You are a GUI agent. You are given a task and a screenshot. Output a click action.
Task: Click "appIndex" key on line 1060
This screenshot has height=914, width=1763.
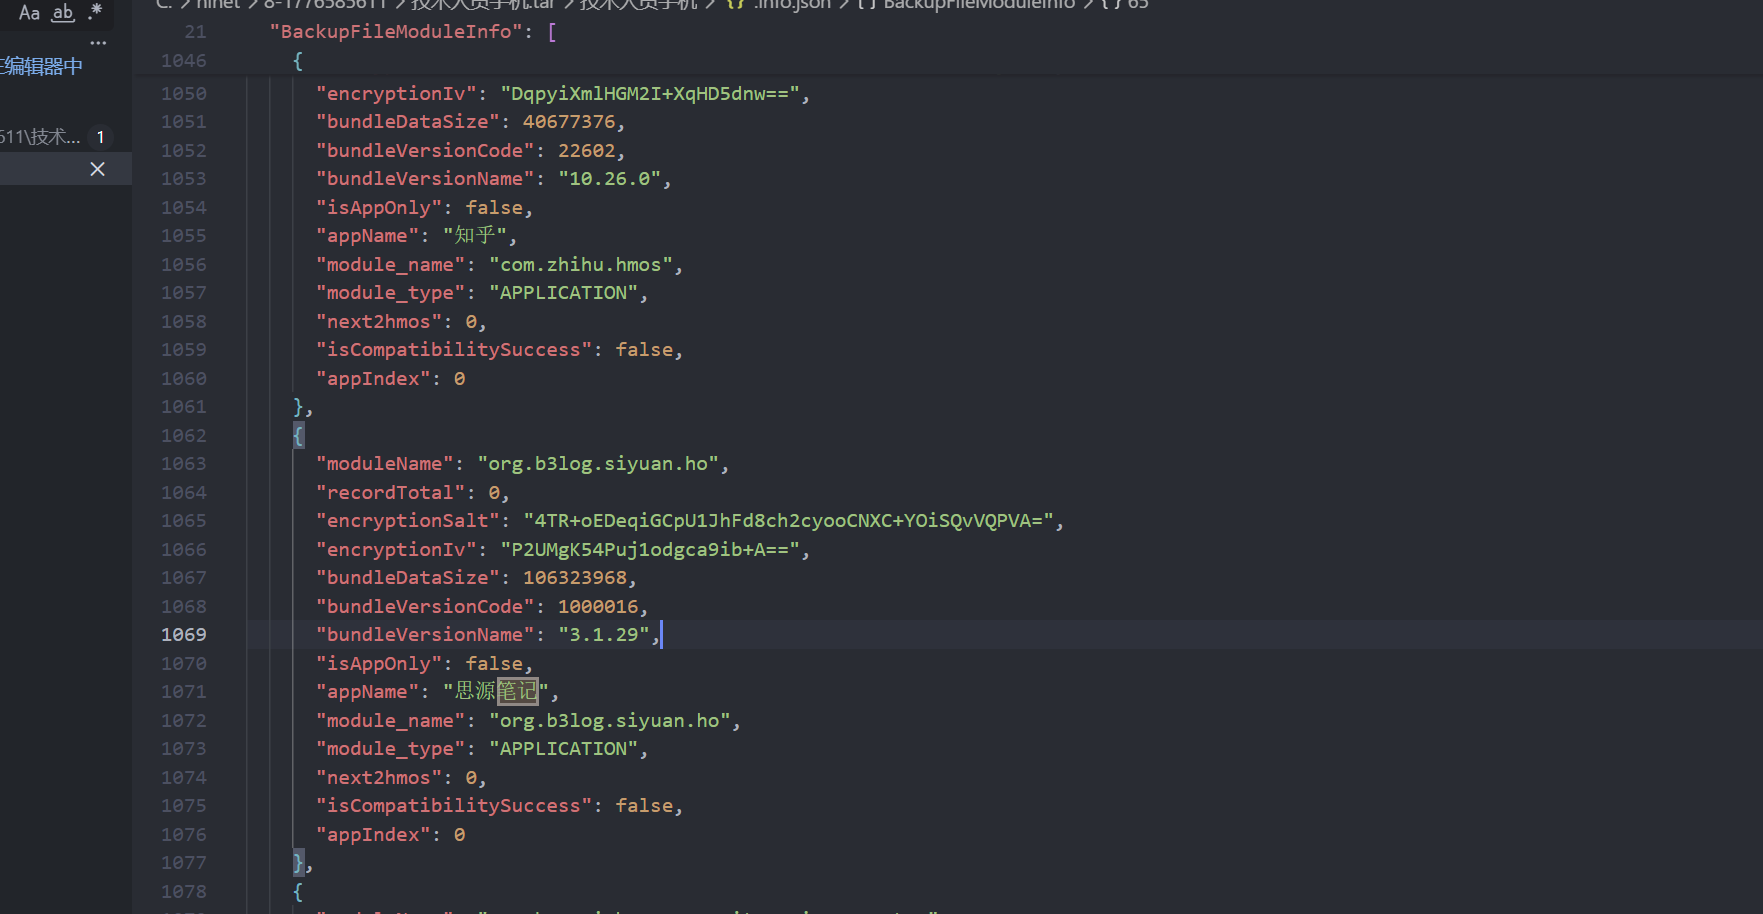pyautogui.click(x=373, y=378)
